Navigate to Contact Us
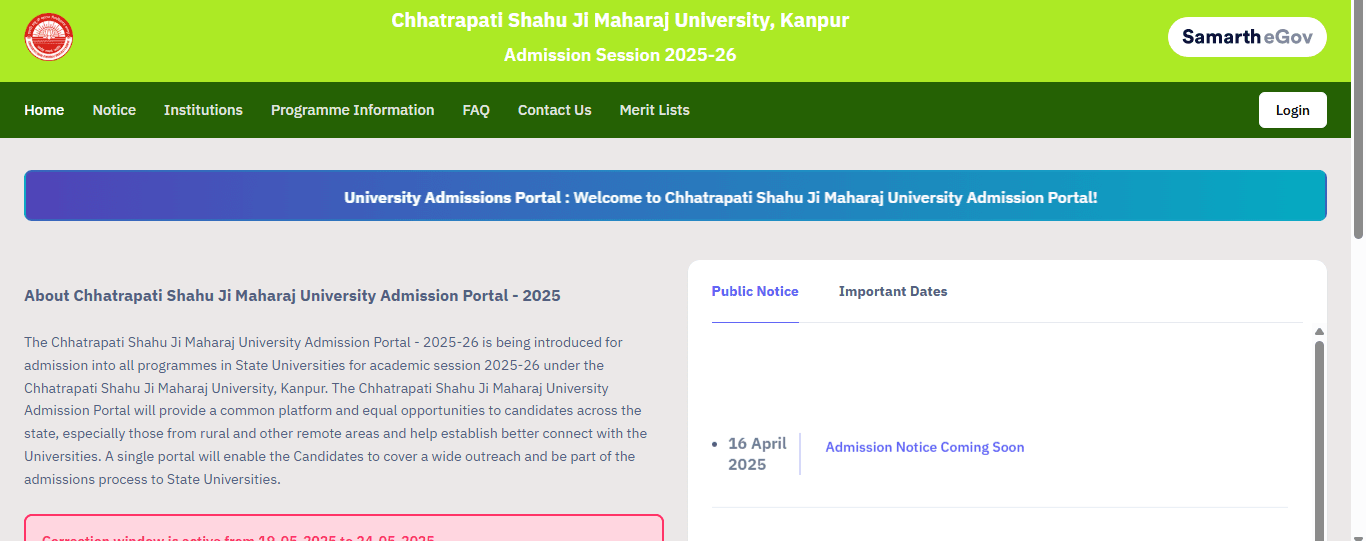This screenshot has width=1366, height=541. pyautogui.click(x=554, y=110)
